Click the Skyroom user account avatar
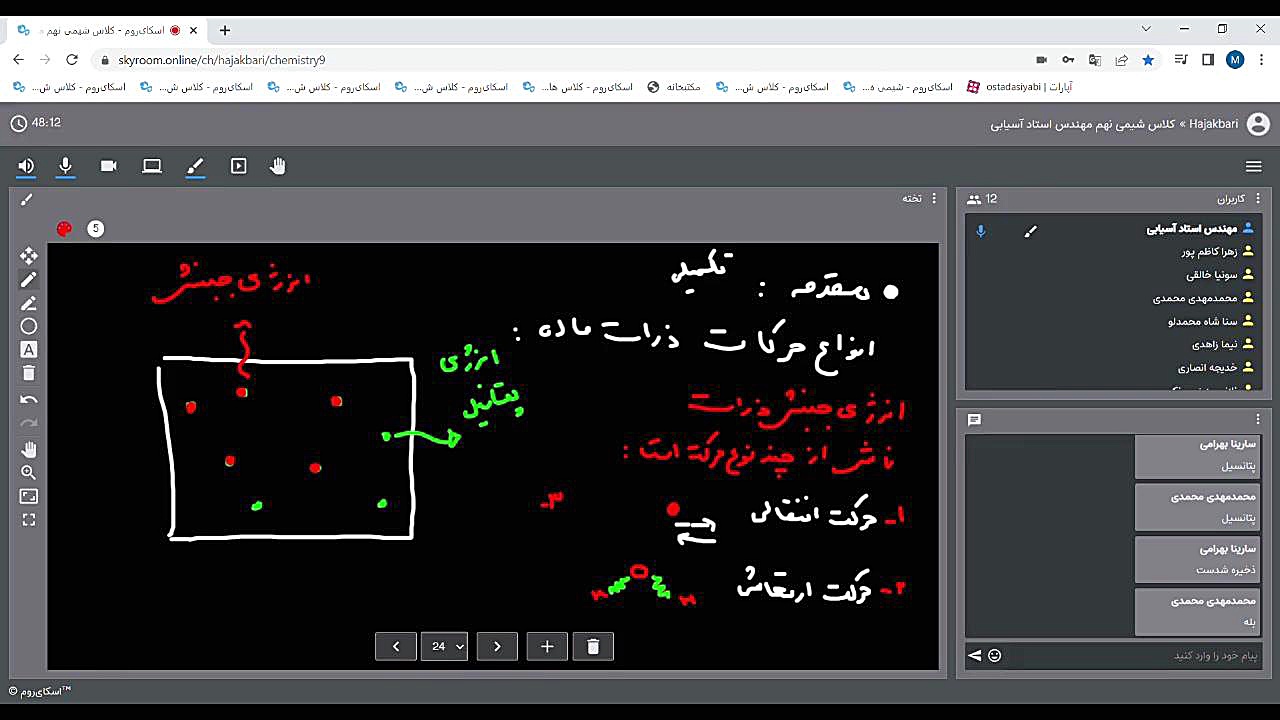 point(1258,124)
